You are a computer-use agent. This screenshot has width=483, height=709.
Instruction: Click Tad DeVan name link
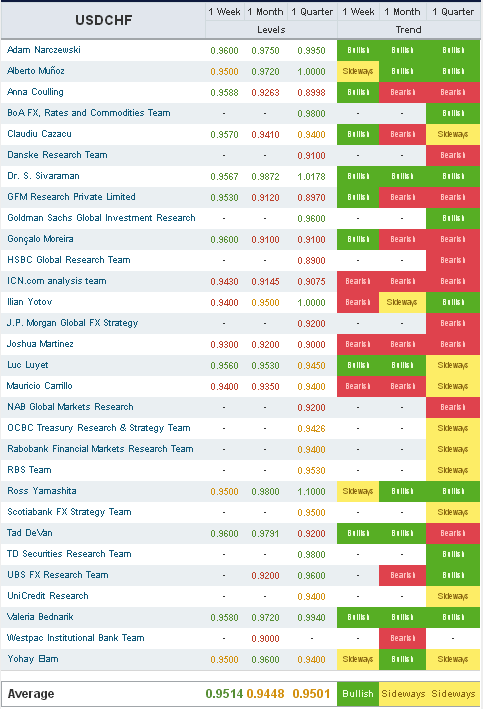pyautogui.click(x=30, y=533)
